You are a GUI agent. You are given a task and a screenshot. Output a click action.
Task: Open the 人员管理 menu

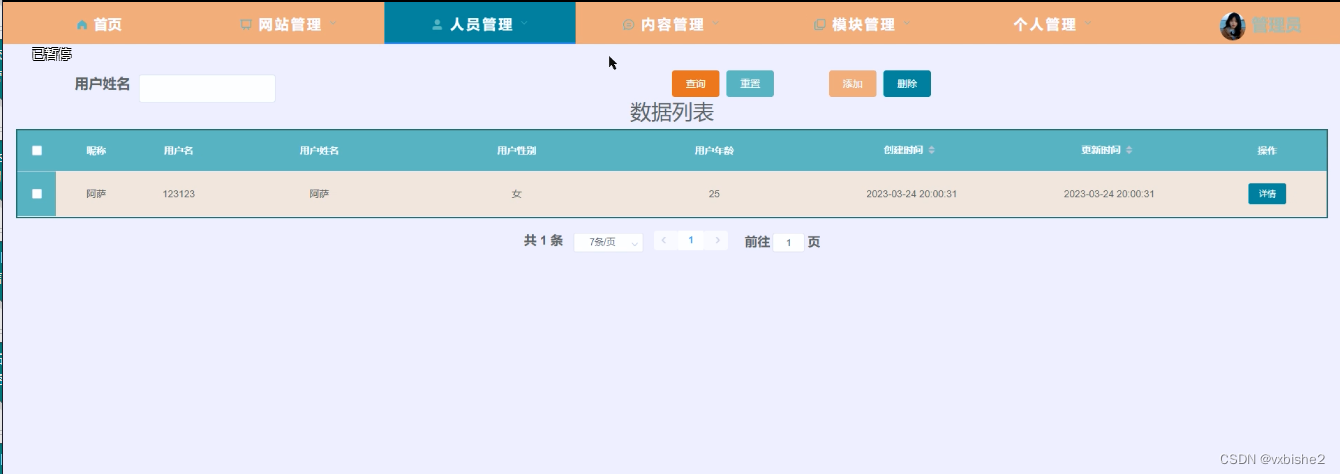(480, 24)
